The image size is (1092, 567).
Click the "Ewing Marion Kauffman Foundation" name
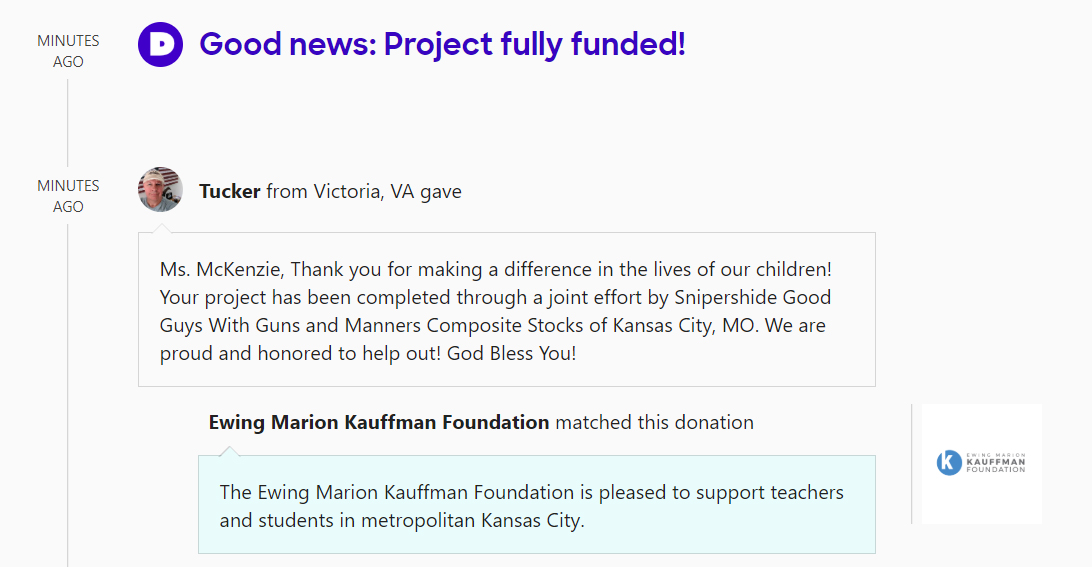[379, 422]
